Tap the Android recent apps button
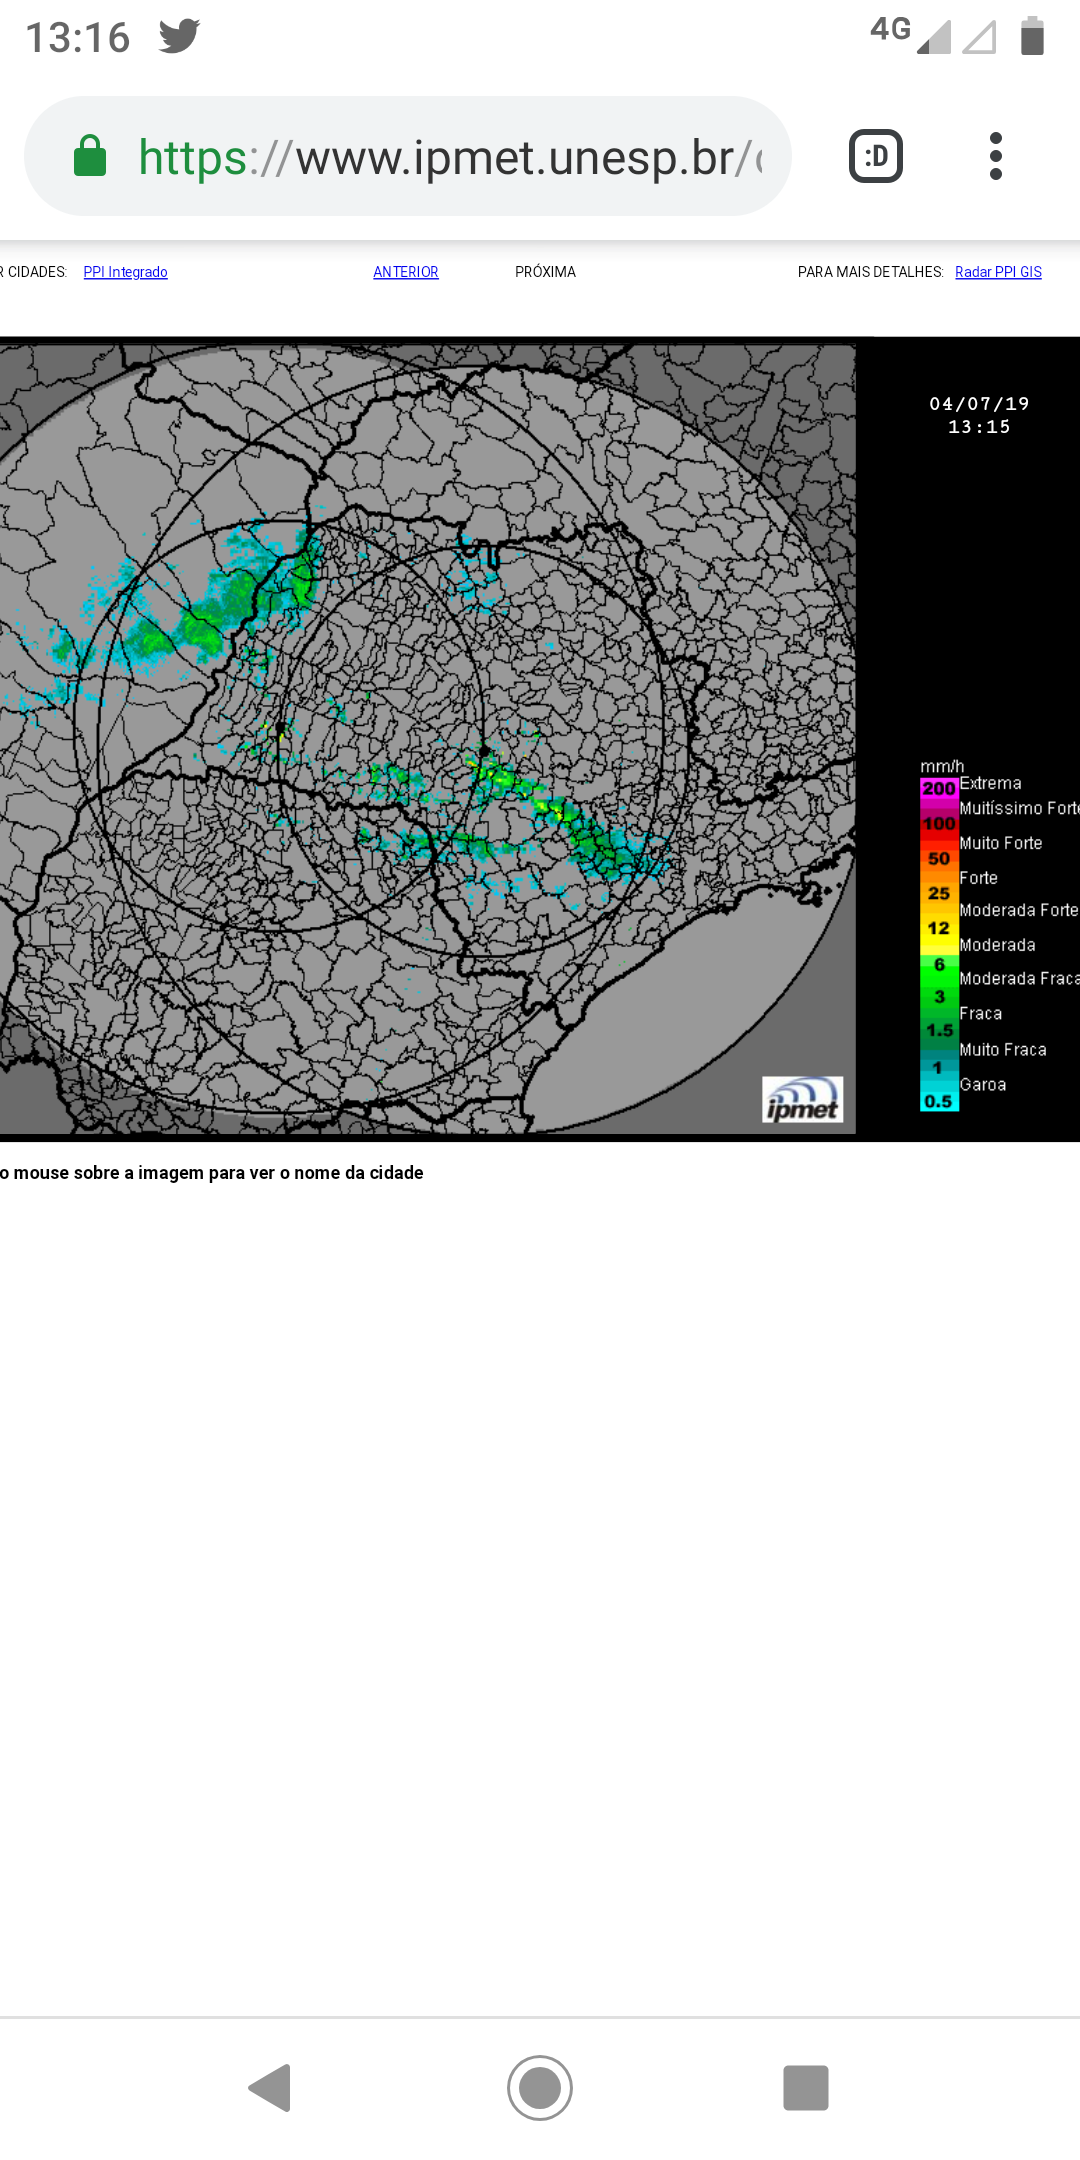 806,2088
